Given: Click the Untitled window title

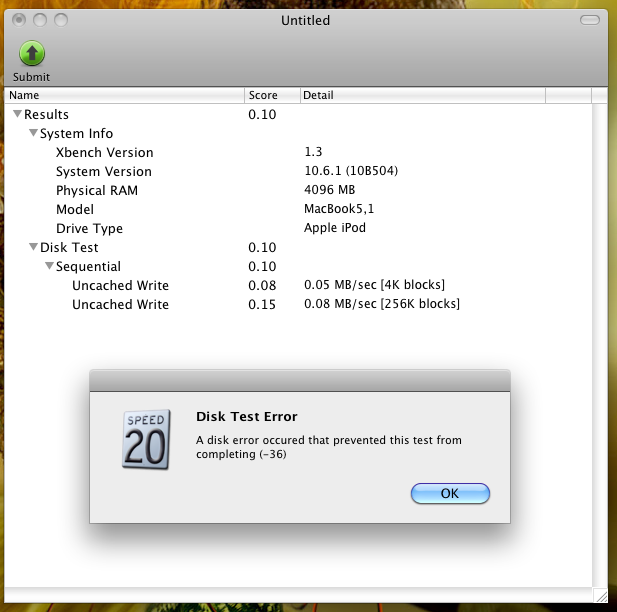Looking at the screenshot, I should (305, 20).
